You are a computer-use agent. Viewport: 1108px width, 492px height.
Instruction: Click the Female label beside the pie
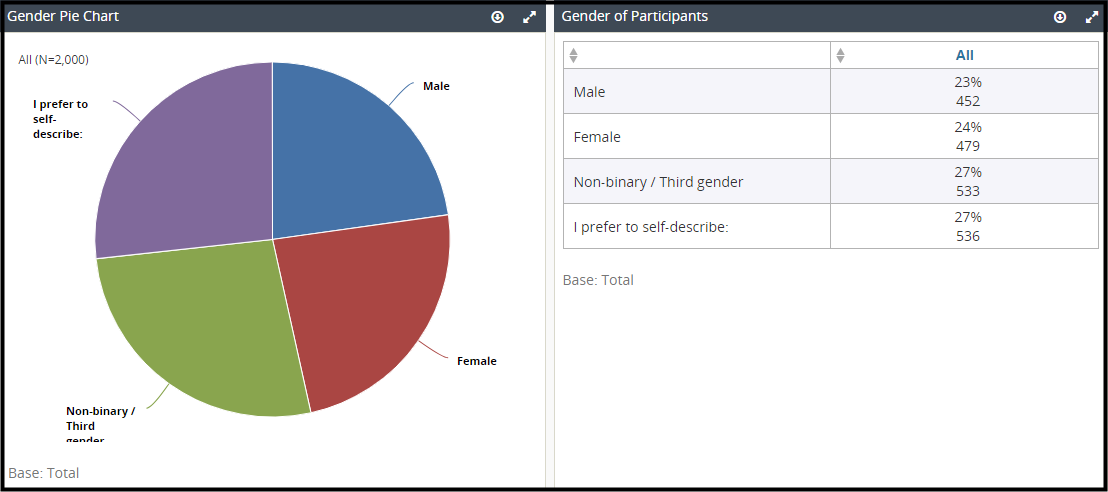477,361
